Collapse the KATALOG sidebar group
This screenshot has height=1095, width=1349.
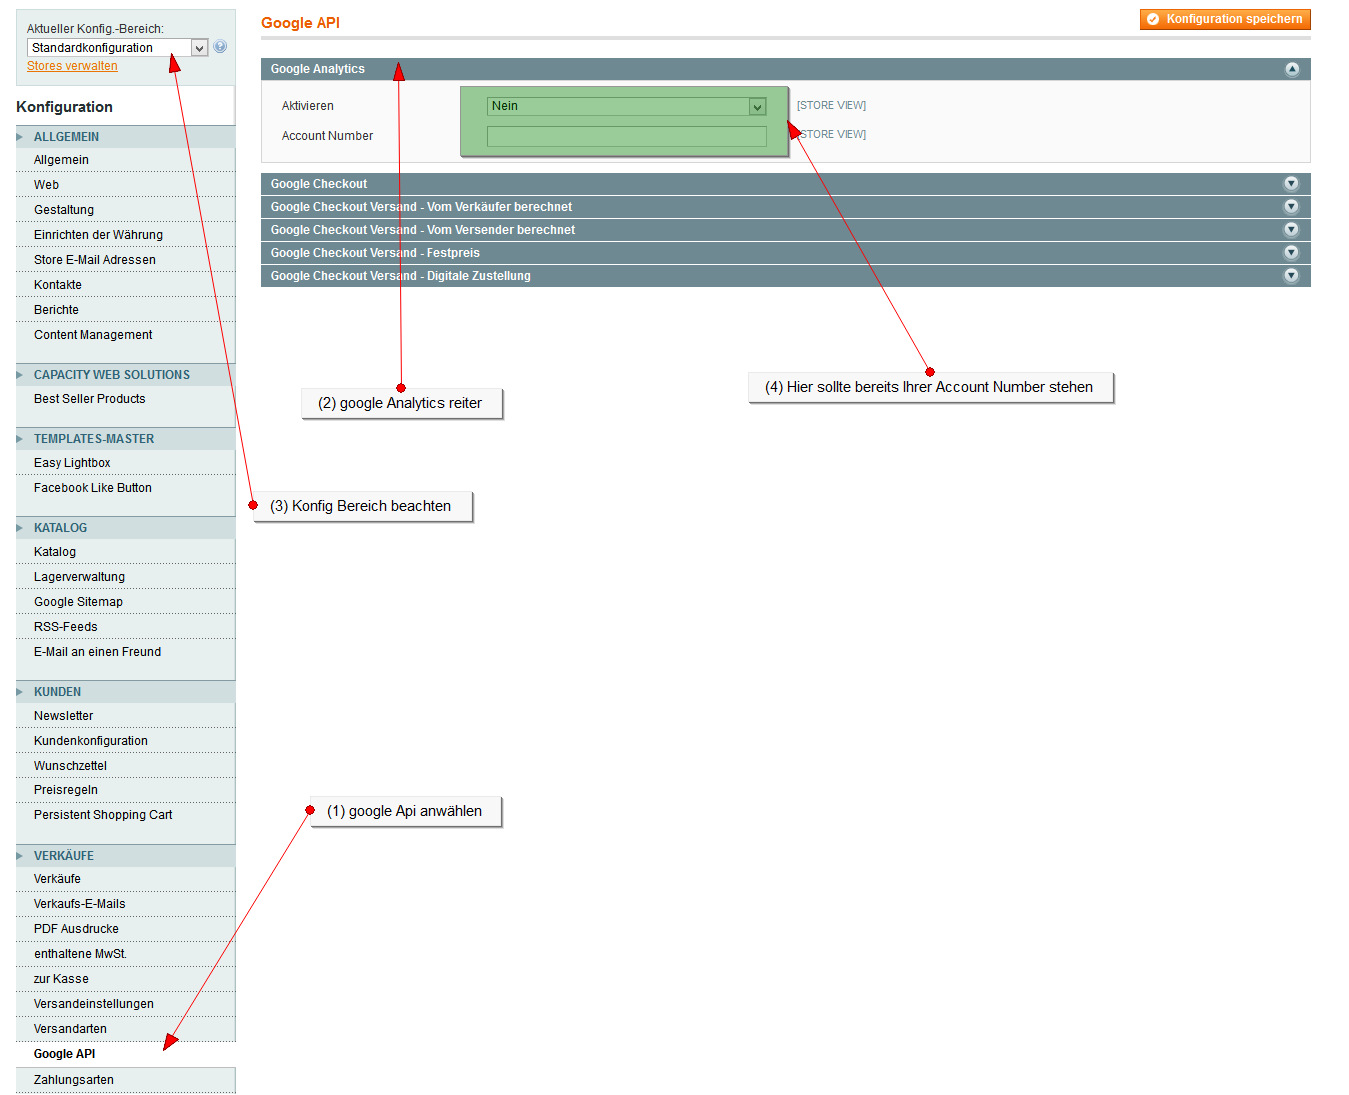(125, 528)
